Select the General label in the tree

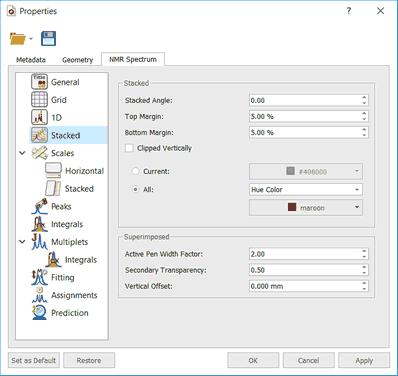(65, 82)
